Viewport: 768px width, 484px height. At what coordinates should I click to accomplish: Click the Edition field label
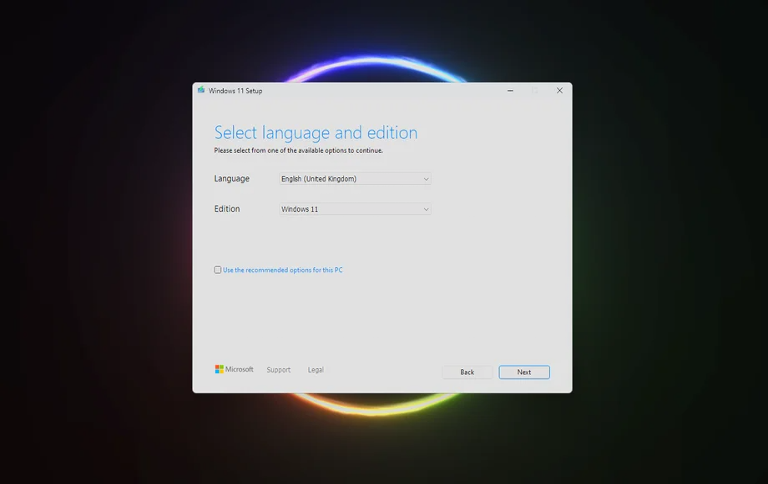tap(227, 209)
